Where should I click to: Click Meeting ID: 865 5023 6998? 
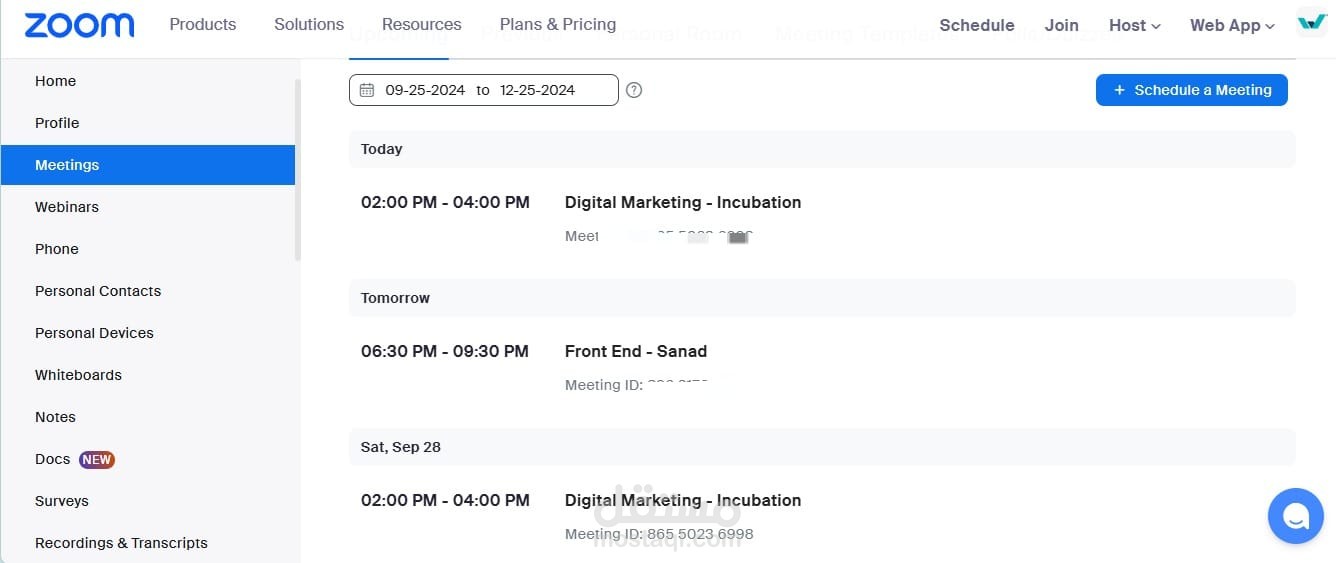tap(659, 534)
